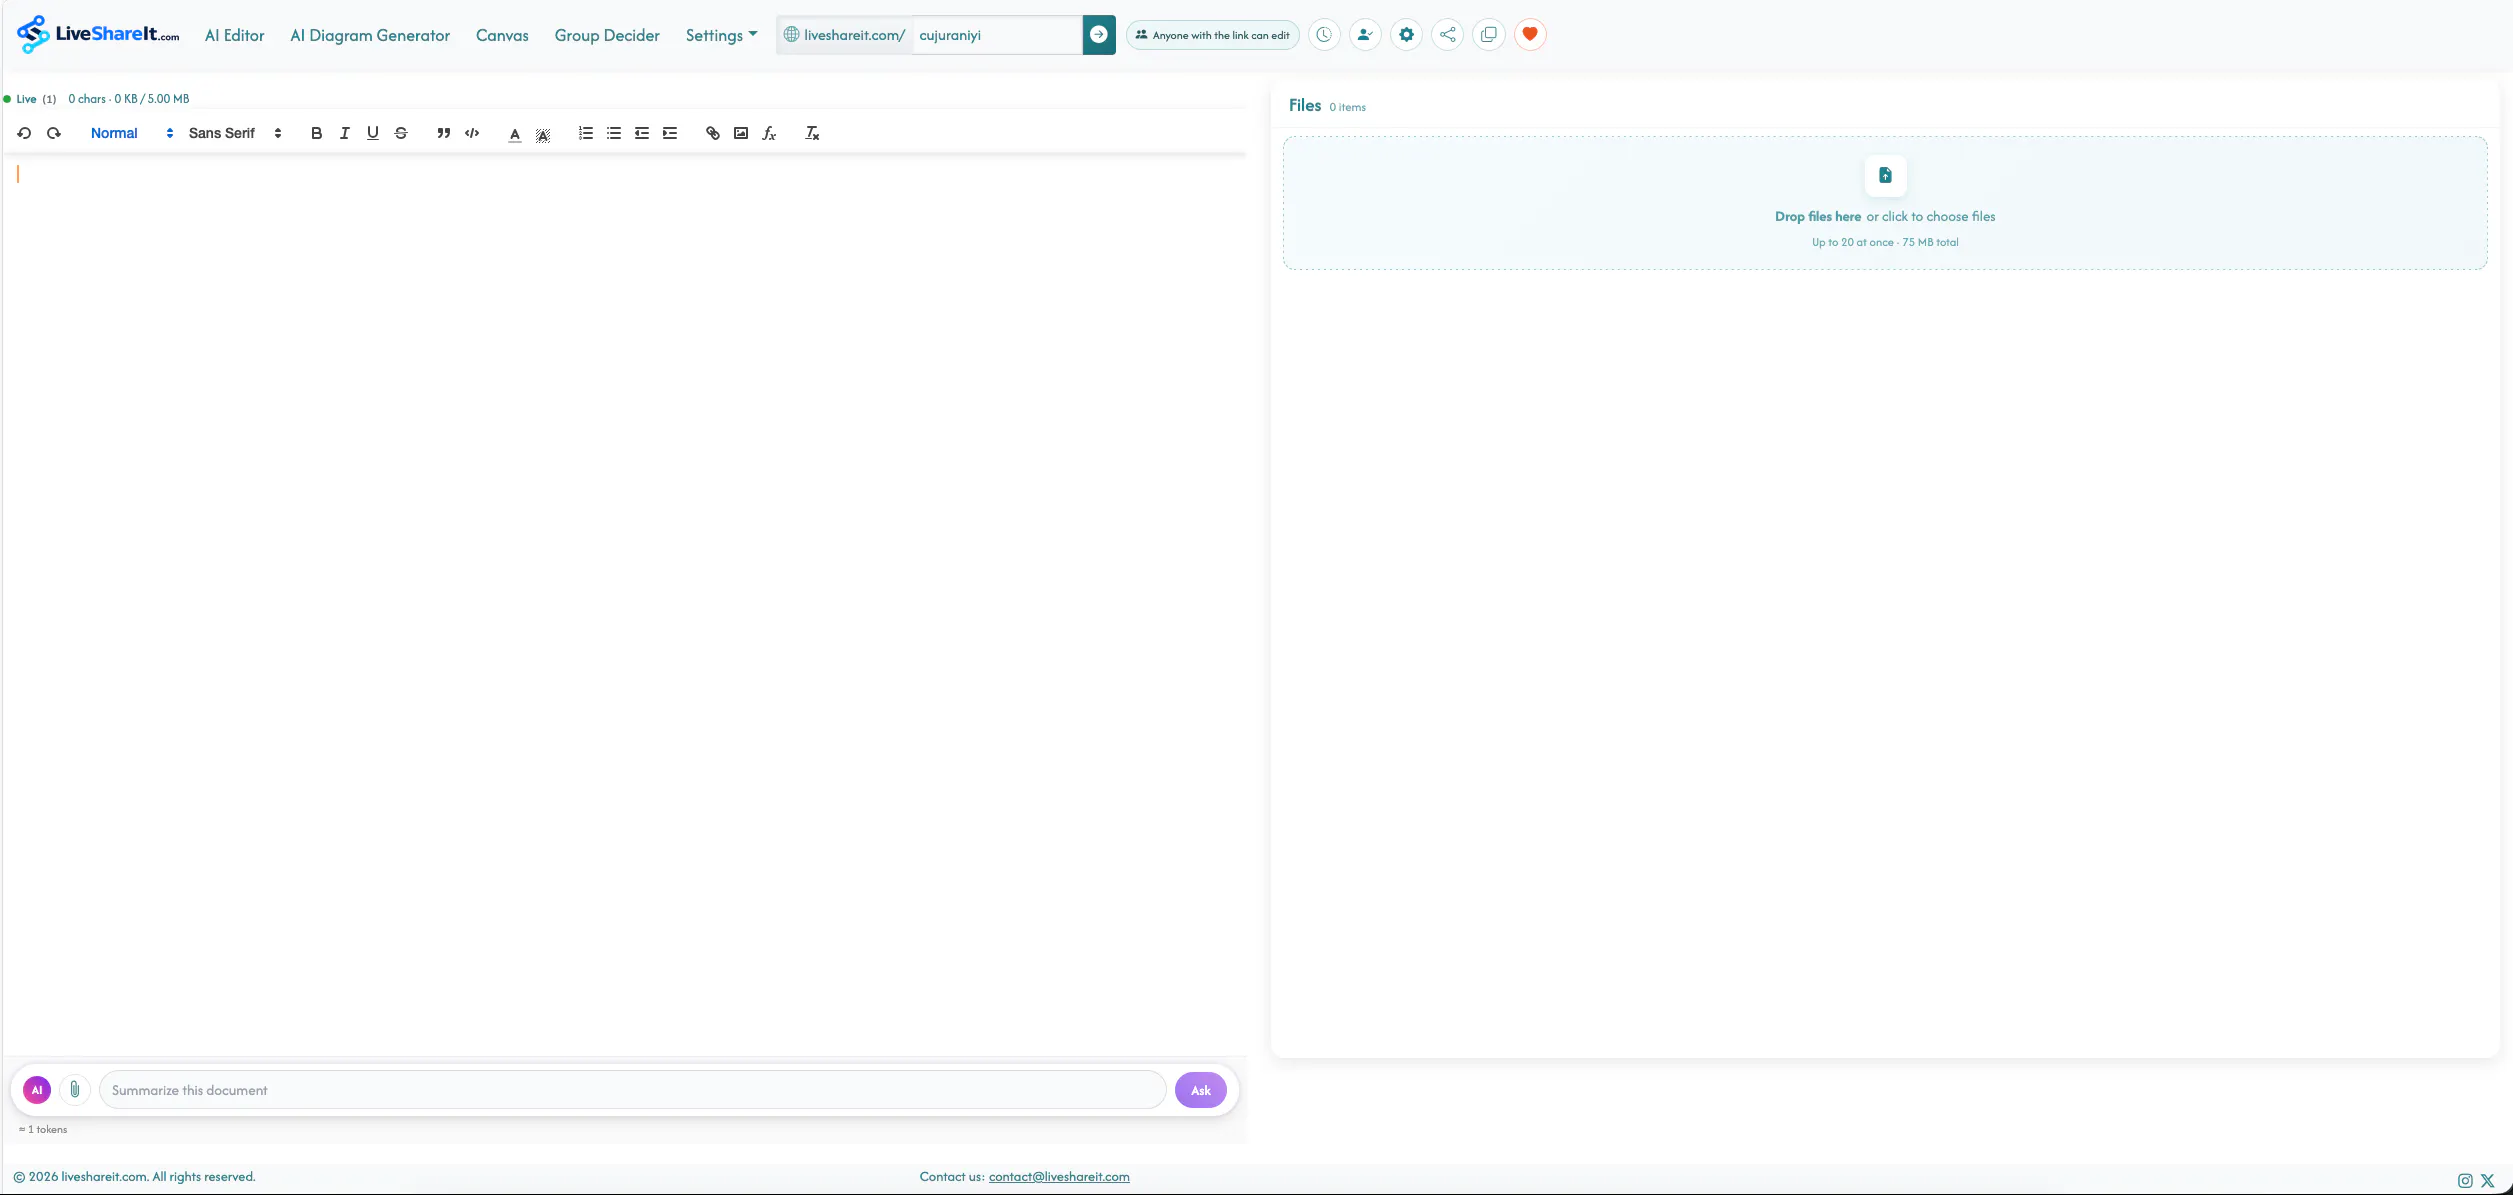This screenshot has height=1195, width=2513.
Task: Open the text color picker
Action: (515, 134)
